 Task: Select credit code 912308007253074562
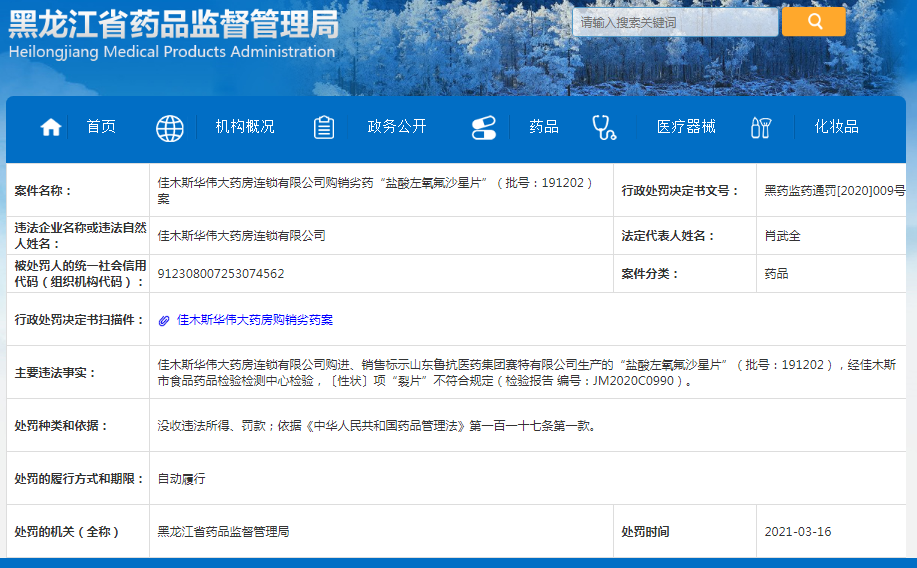(220, 274)
